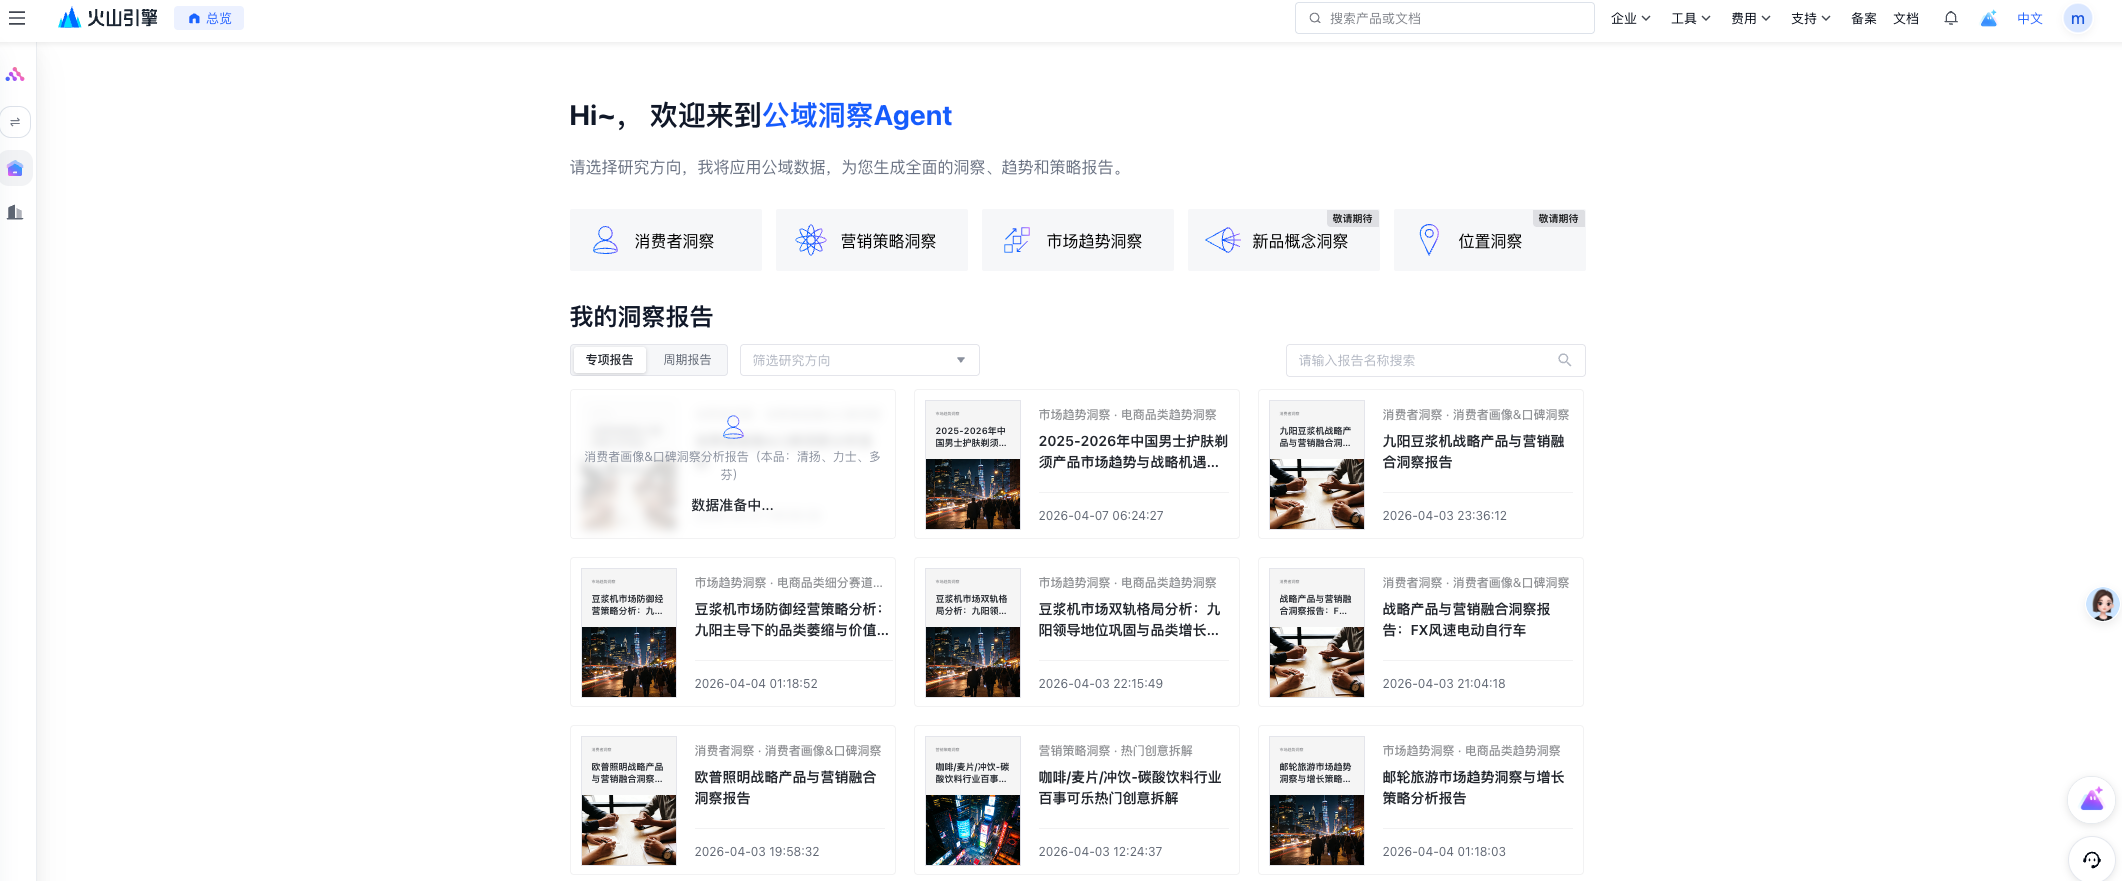Click the notification bell icon

(1950, 18)
